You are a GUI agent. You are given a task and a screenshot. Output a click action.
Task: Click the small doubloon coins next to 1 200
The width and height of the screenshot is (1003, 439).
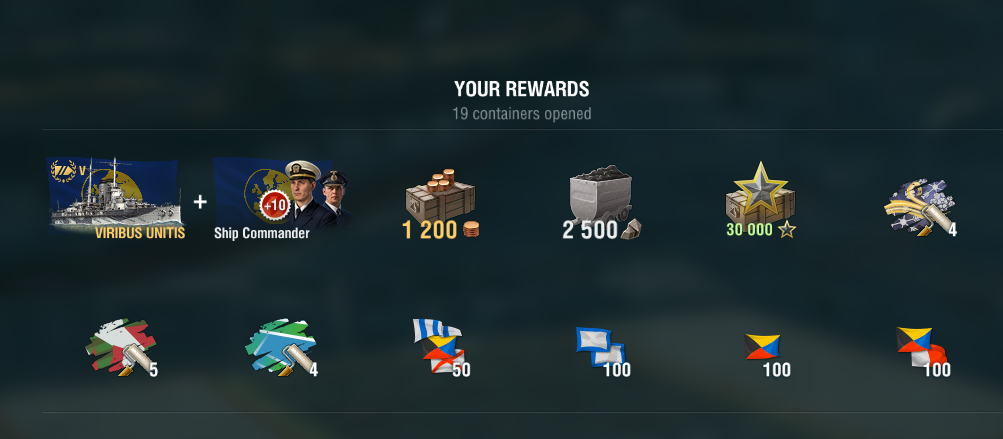coord(471,230)
